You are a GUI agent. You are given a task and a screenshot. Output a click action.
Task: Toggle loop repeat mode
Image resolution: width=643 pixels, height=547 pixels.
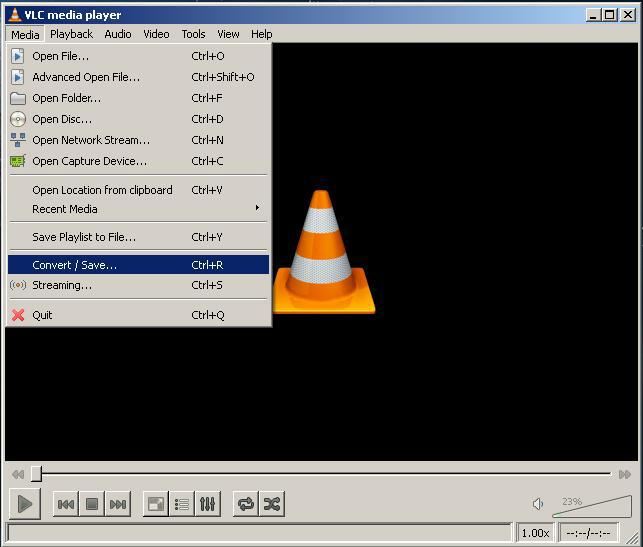coord(246,504)
